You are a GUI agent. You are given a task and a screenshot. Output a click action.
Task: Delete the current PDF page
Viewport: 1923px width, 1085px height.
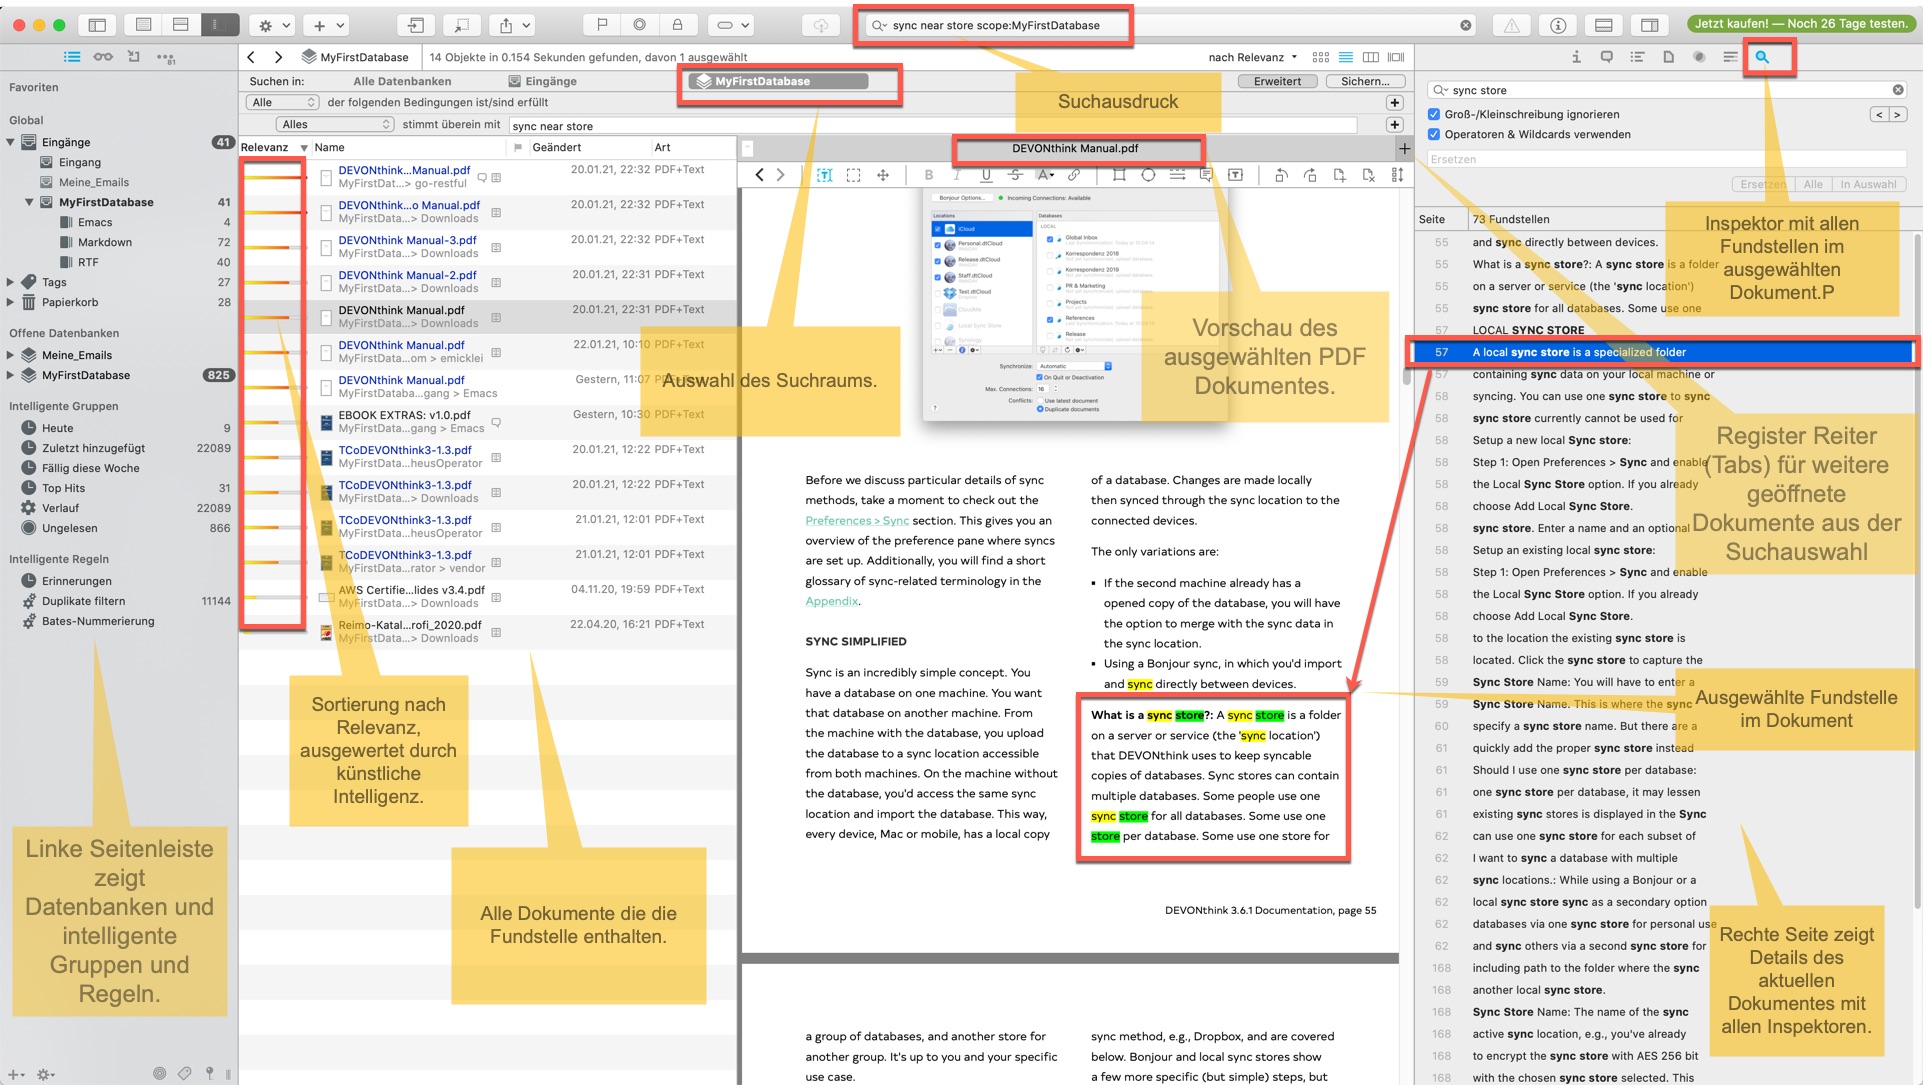[x=1369, y=175]
